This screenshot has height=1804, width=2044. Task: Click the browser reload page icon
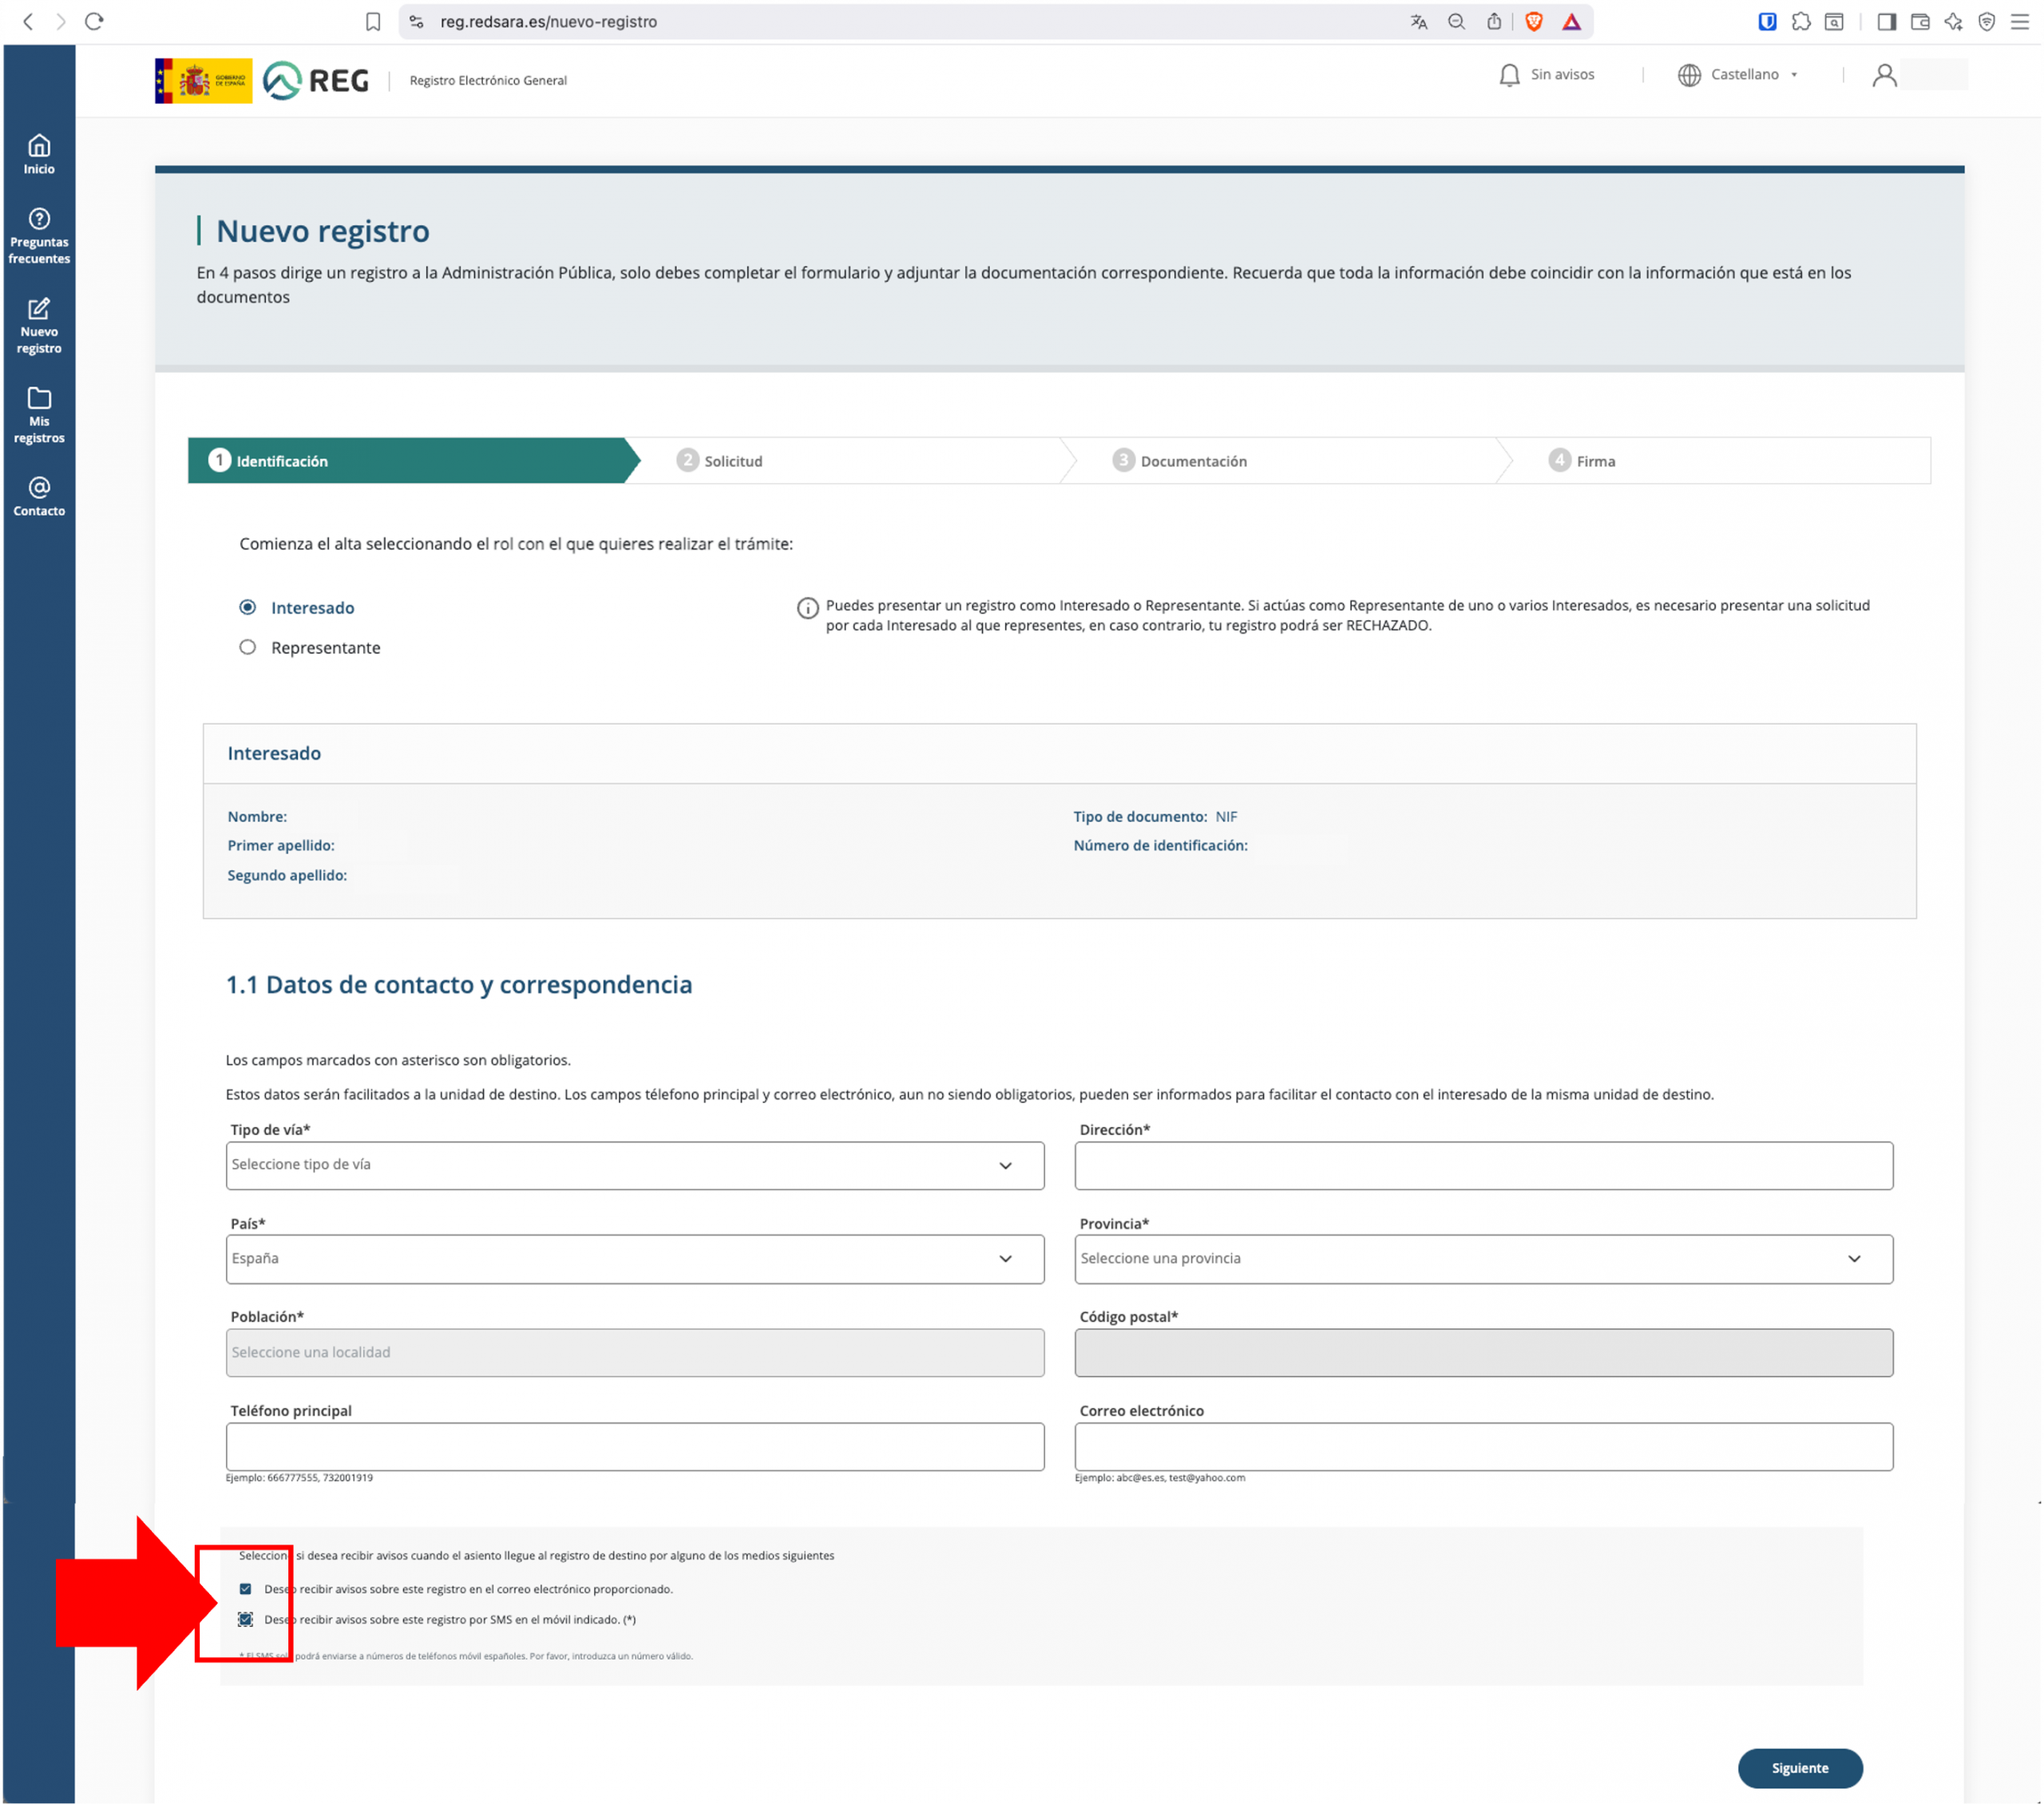pyautogui.click(x=94, y=21)
